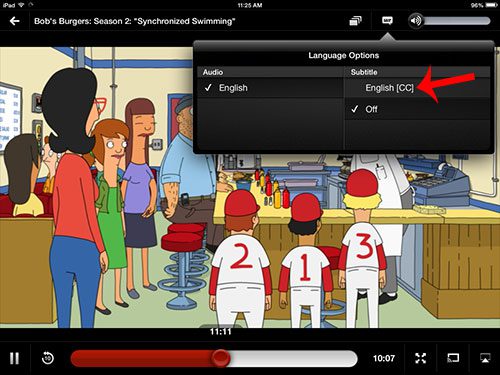
Task: Click the remaining time 10:07 label
Action: coord(384,358)
